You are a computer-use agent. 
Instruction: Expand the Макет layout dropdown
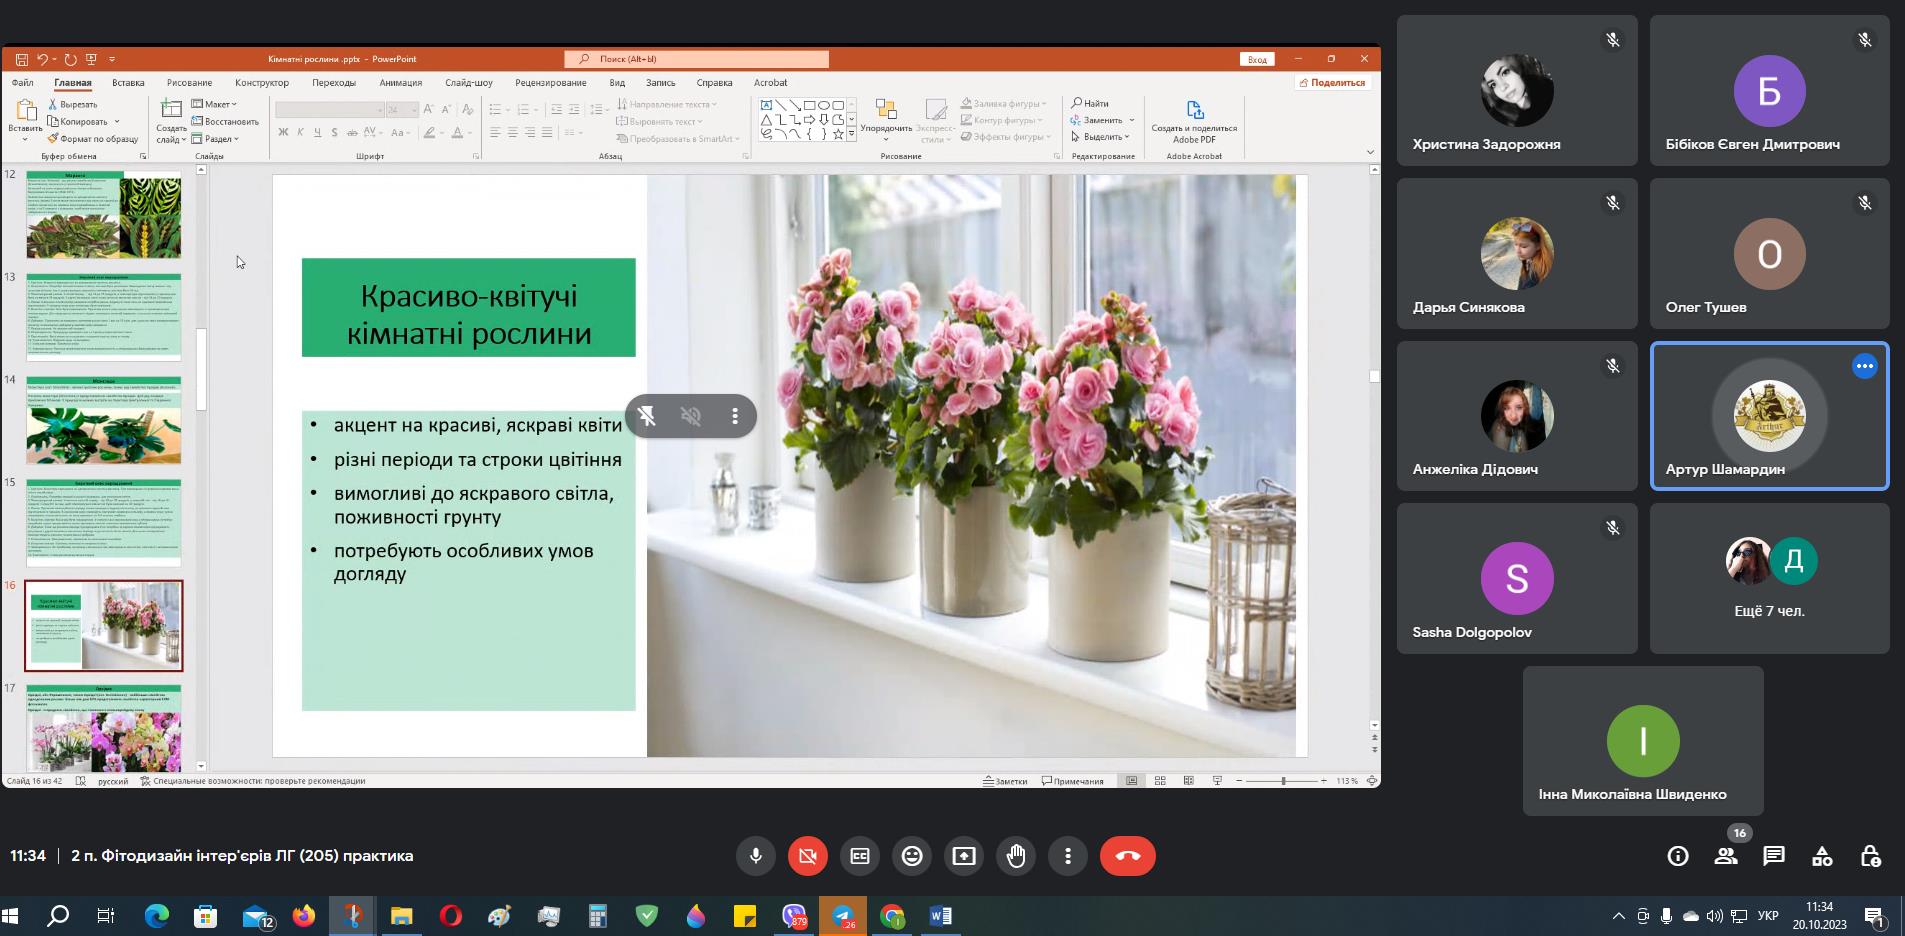215,104
